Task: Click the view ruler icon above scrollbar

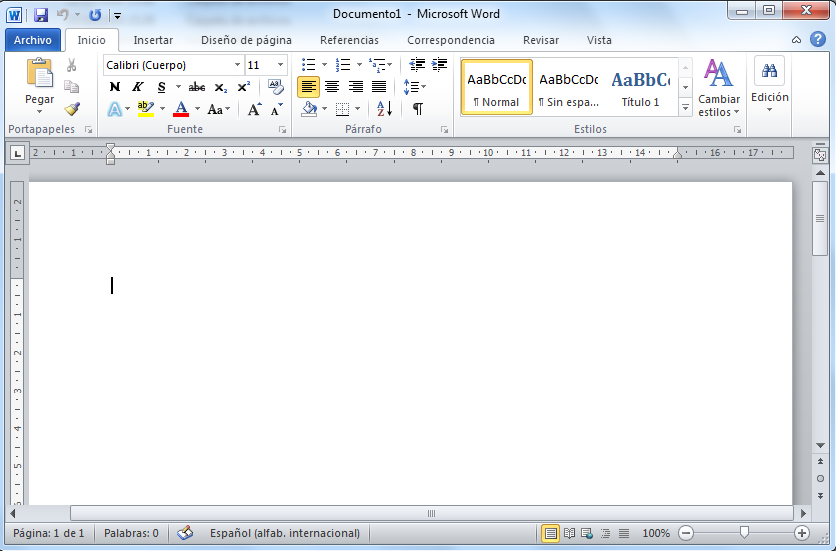Action: pos(820,155)
